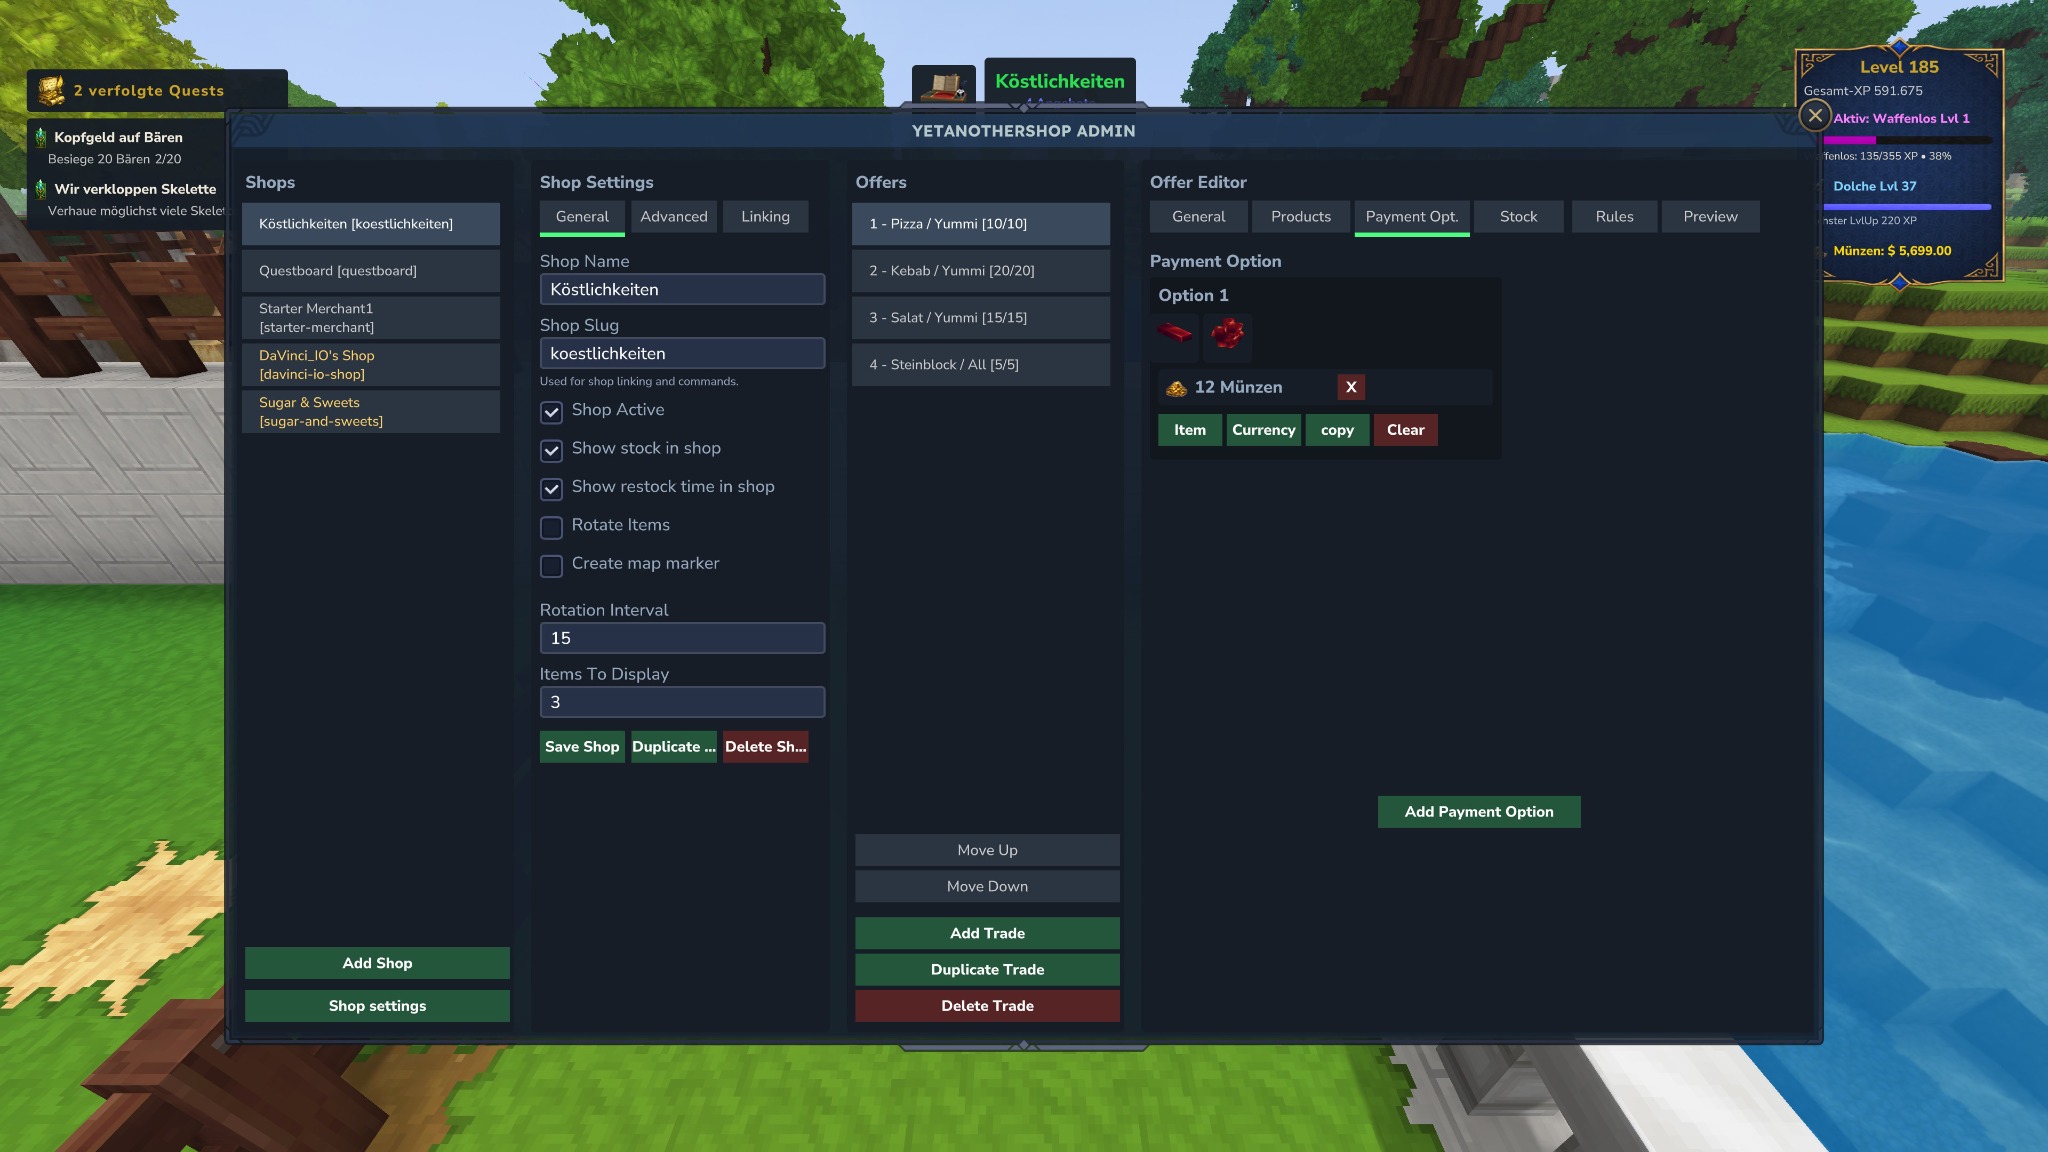Image resolution: width=2048 pixels, height=1152 pixels.
Task: Click the red crystal item icon in Option 1
Action: [x=1227, y=333]
